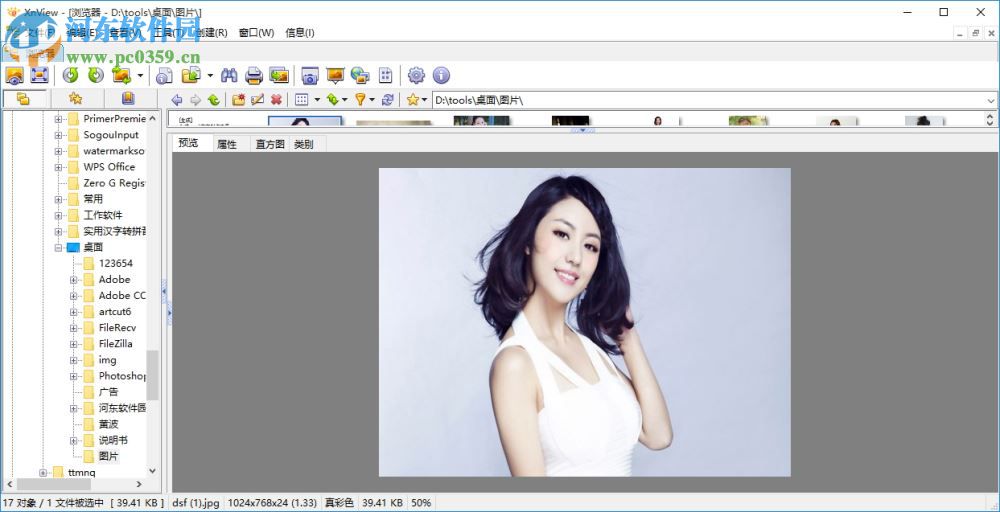The width and height of the screenshot is (1000, 512).
Task: Select the highlighted thumbnail in the strip
Action: [x=305, y=121]
